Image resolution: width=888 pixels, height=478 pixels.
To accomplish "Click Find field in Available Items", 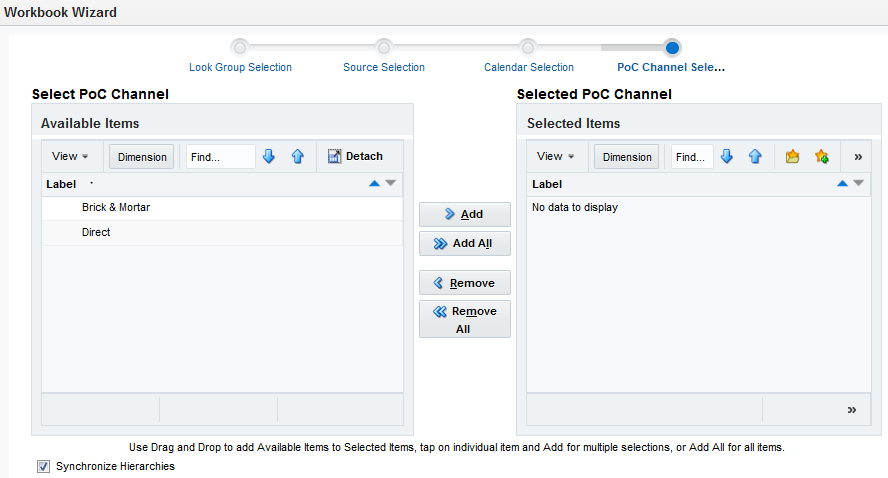I will click(x=220, y=157).
